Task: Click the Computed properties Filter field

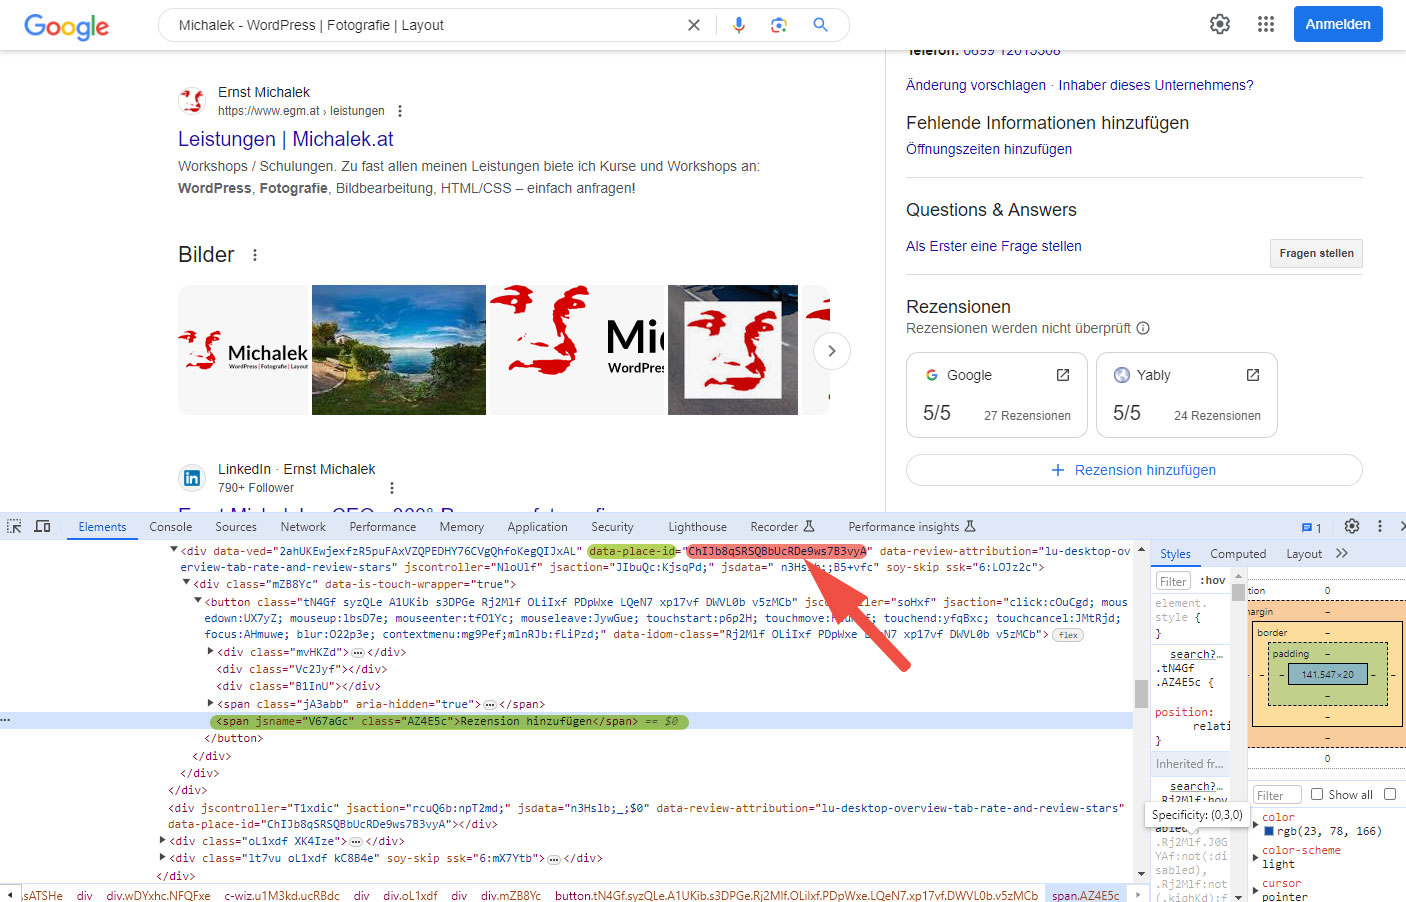Action: [1277, 795]
